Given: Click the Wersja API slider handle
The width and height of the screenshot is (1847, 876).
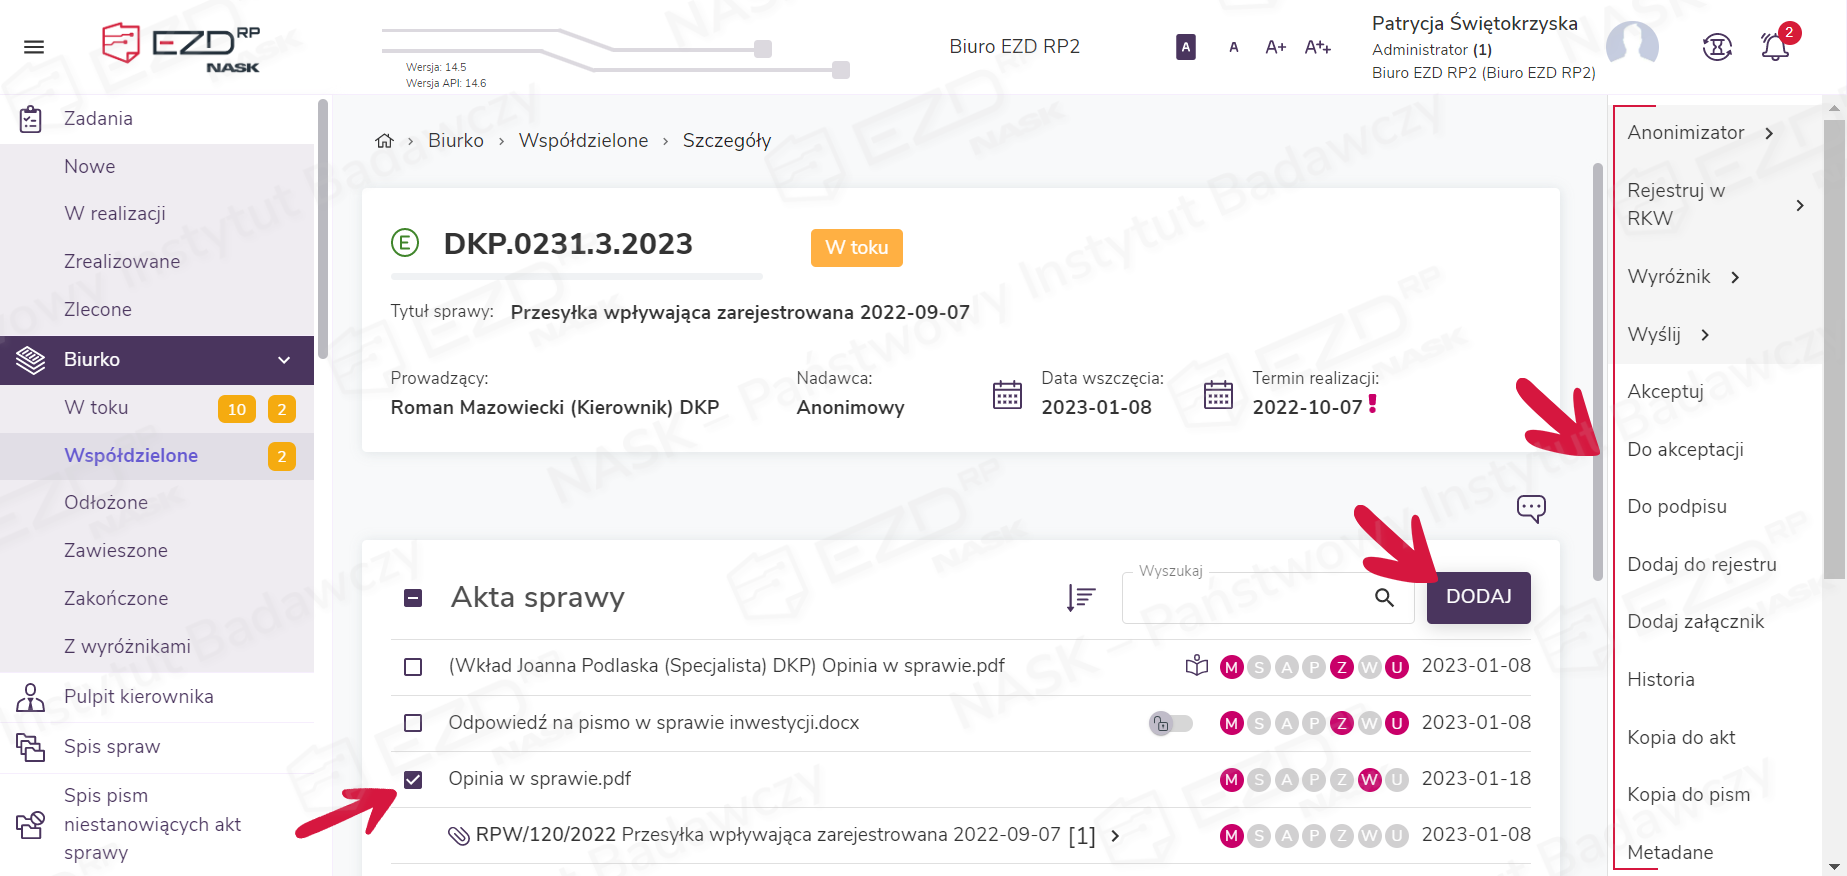Looking at the screenshot, I should (x=841, y=70).
